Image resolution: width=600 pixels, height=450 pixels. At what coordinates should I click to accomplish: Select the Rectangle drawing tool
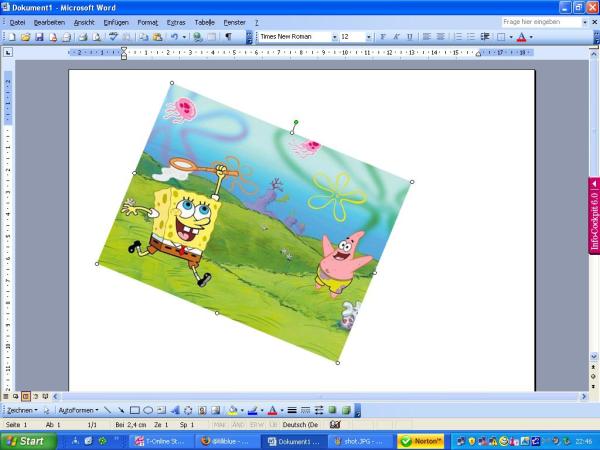click(x=134, y=410)
